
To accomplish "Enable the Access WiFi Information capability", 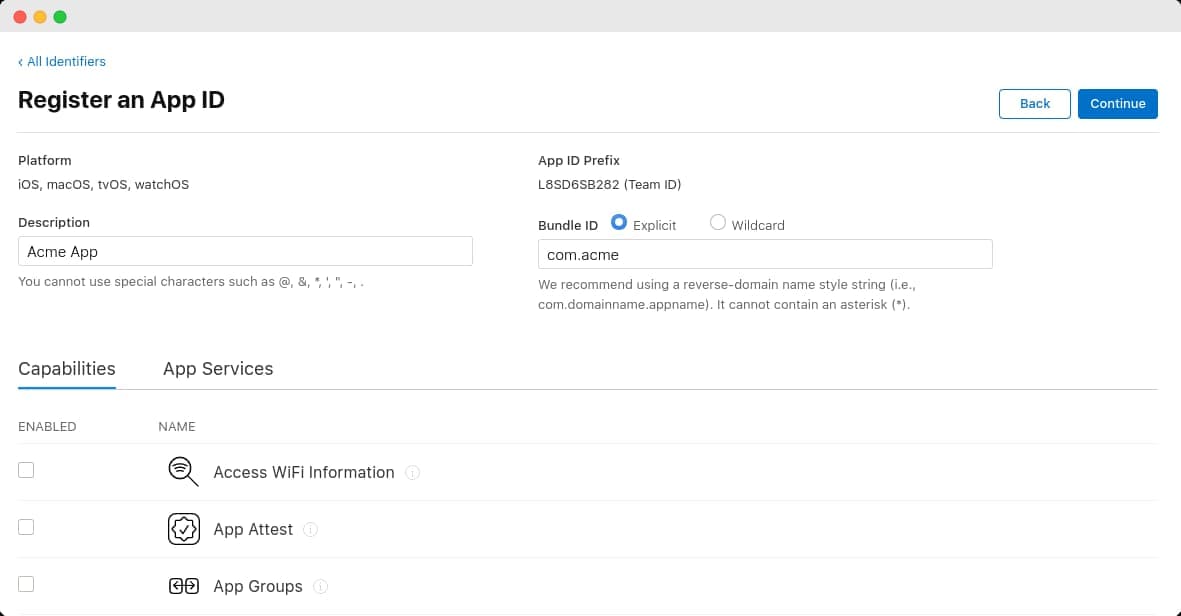I will click(x=26, y=469).
